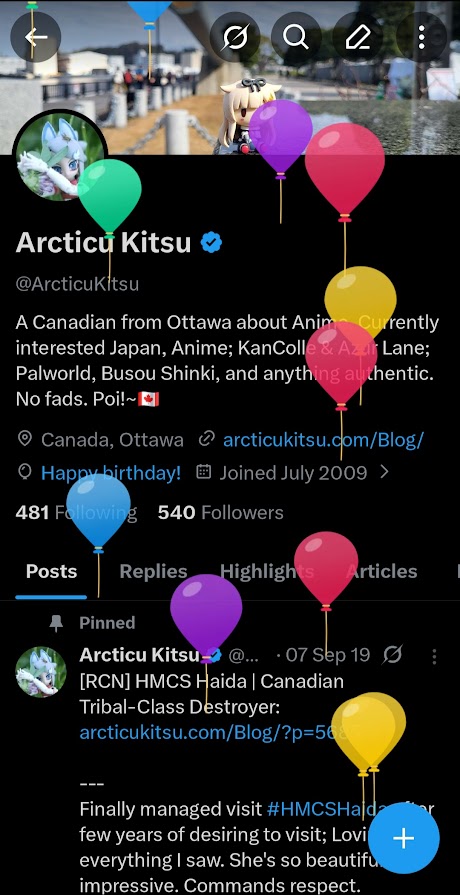Tap the edit profile pencil icon
The image size is (460, 895).
(x=358, y=38)
